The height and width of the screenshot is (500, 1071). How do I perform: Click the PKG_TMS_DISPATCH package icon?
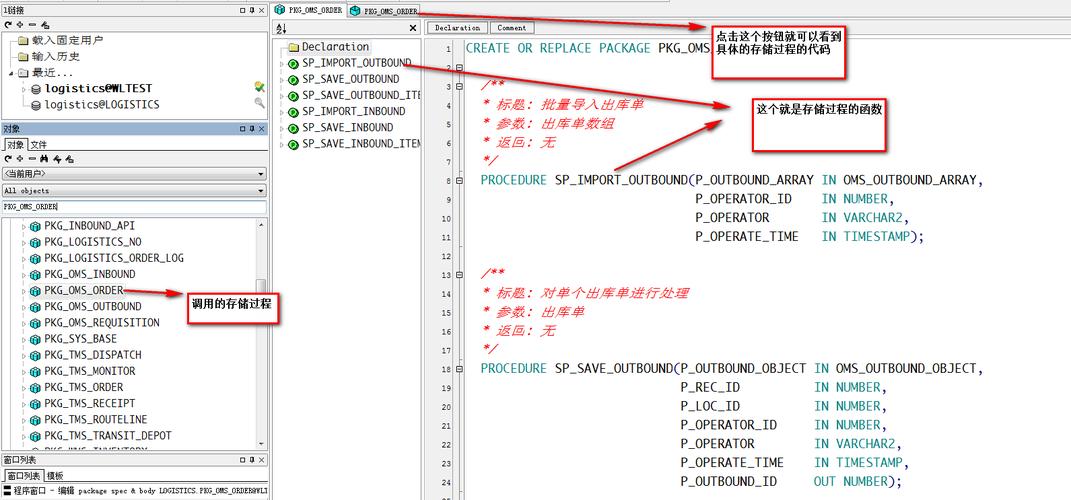[35, 355]
